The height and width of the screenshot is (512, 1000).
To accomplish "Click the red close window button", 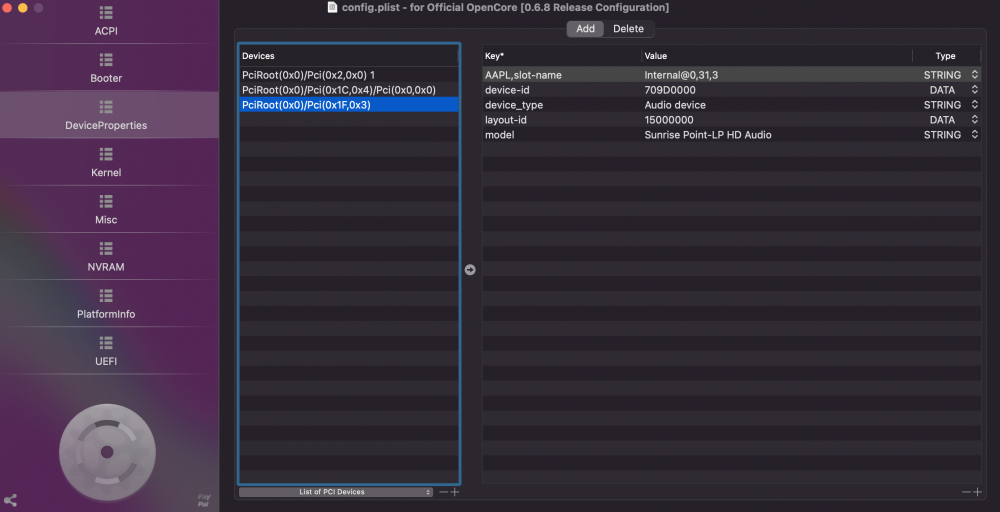I will point(7,8).
